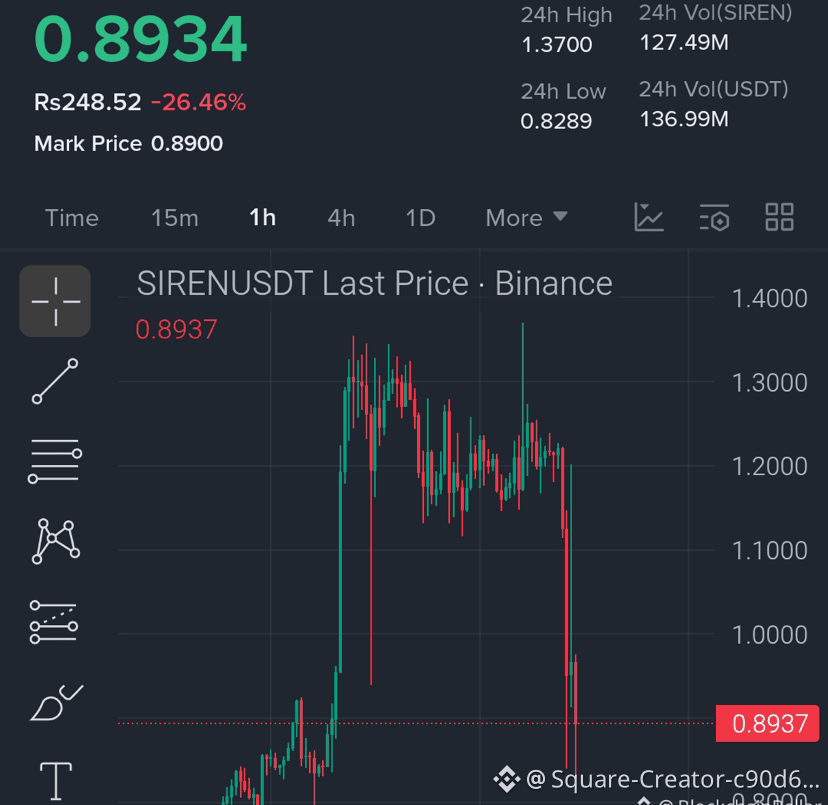
Task: Open the chart indicators icon
Action: point(648,217)
